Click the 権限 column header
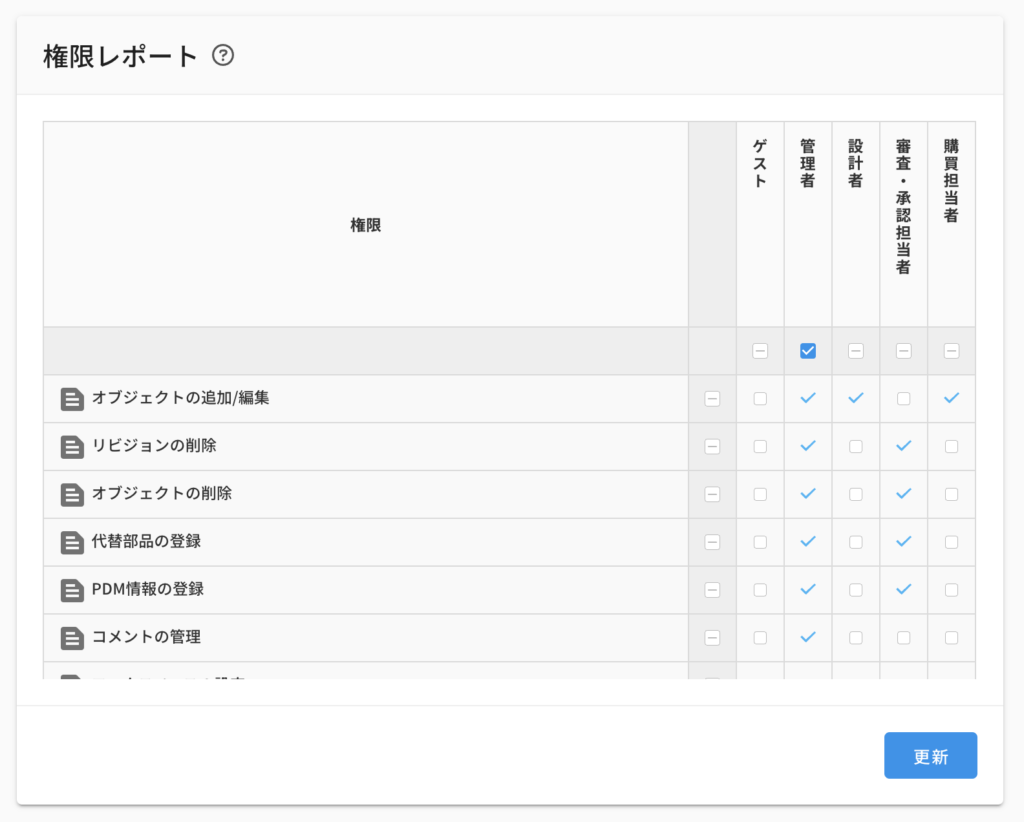1024x822 pixels. point(364,224)
